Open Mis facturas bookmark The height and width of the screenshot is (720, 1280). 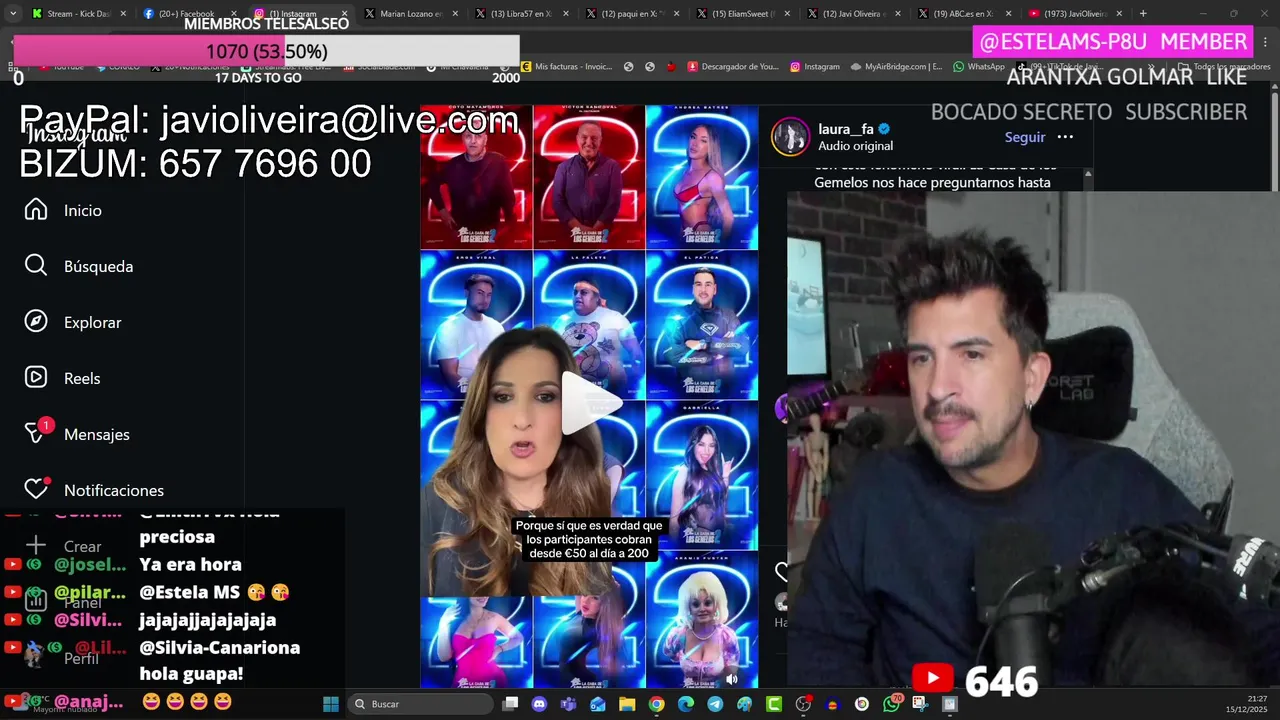[x=566, y=67]
